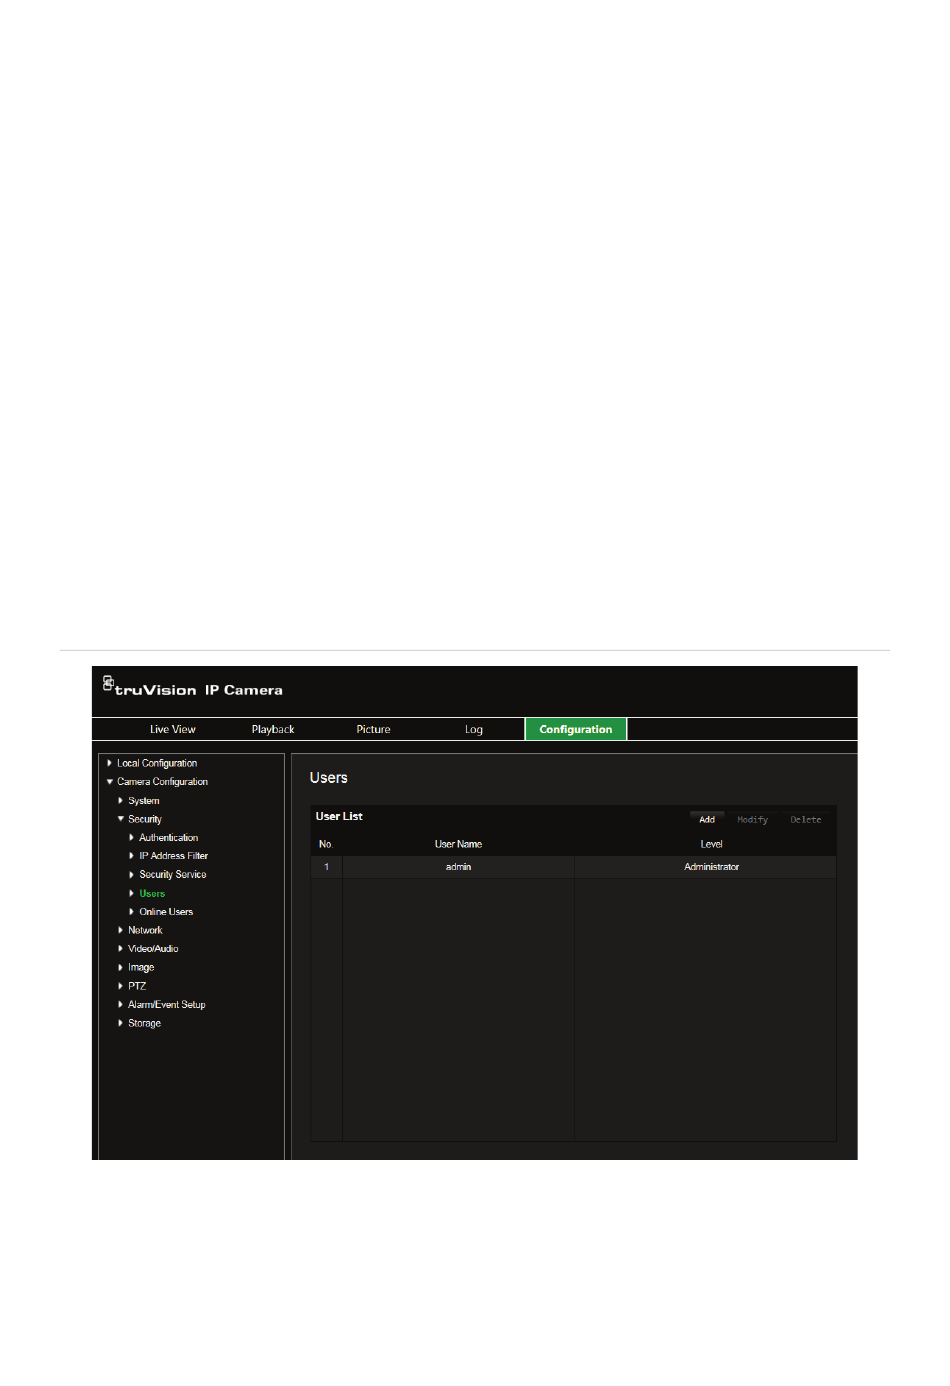Click the Add user button
This screenshot has width=950, height=1386.
pos(707,819)
